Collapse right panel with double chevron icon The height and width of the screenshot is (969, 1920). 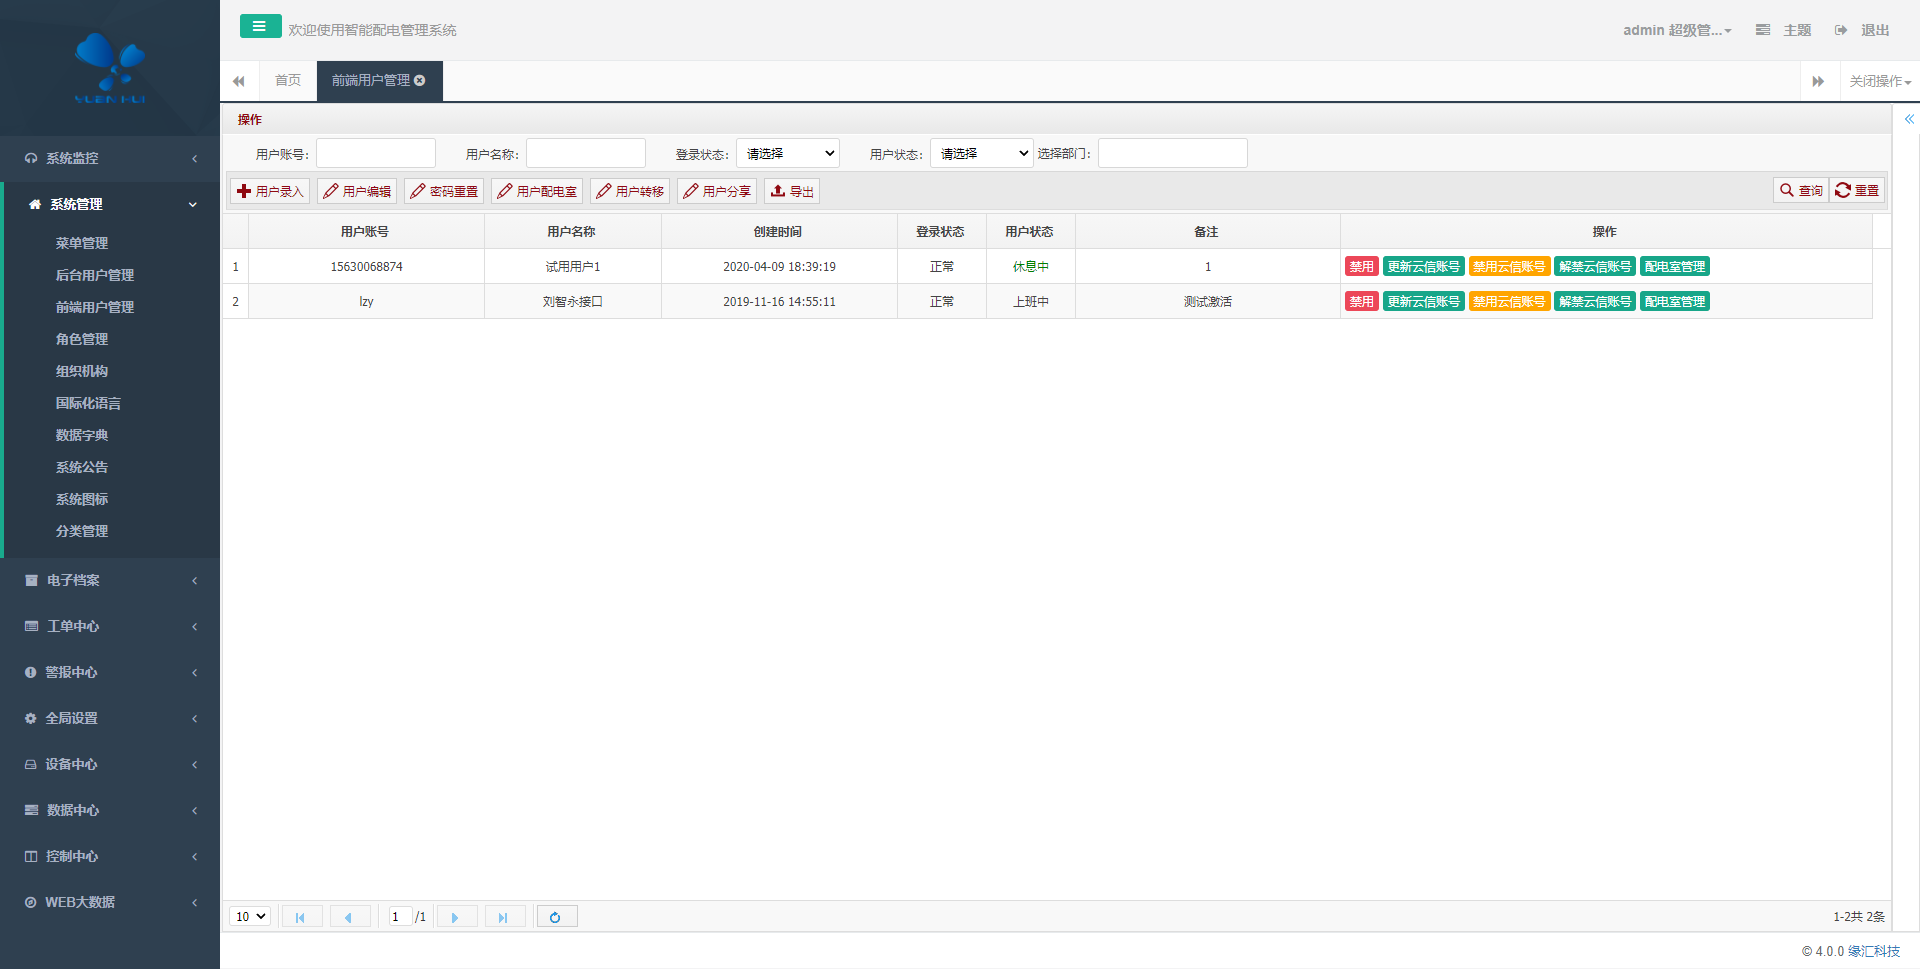1909,119
